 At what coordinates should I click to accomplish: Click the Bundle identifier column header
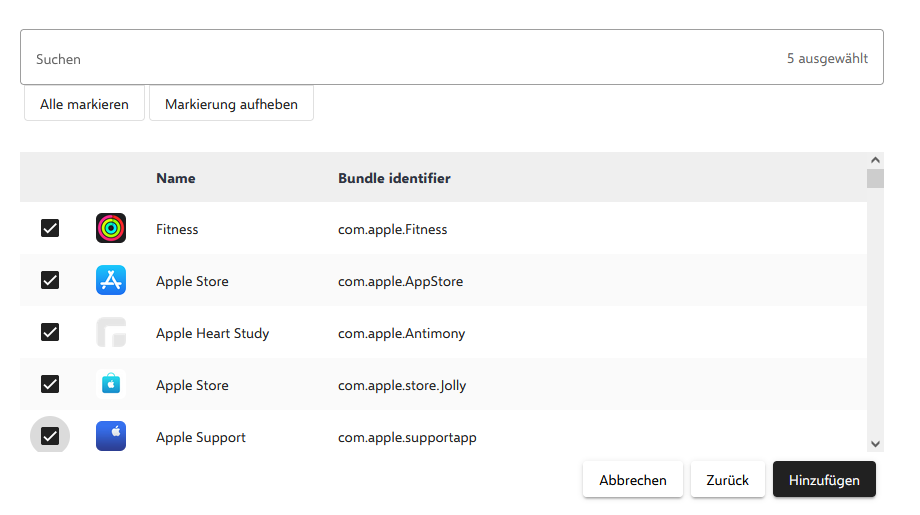(394, 178)
